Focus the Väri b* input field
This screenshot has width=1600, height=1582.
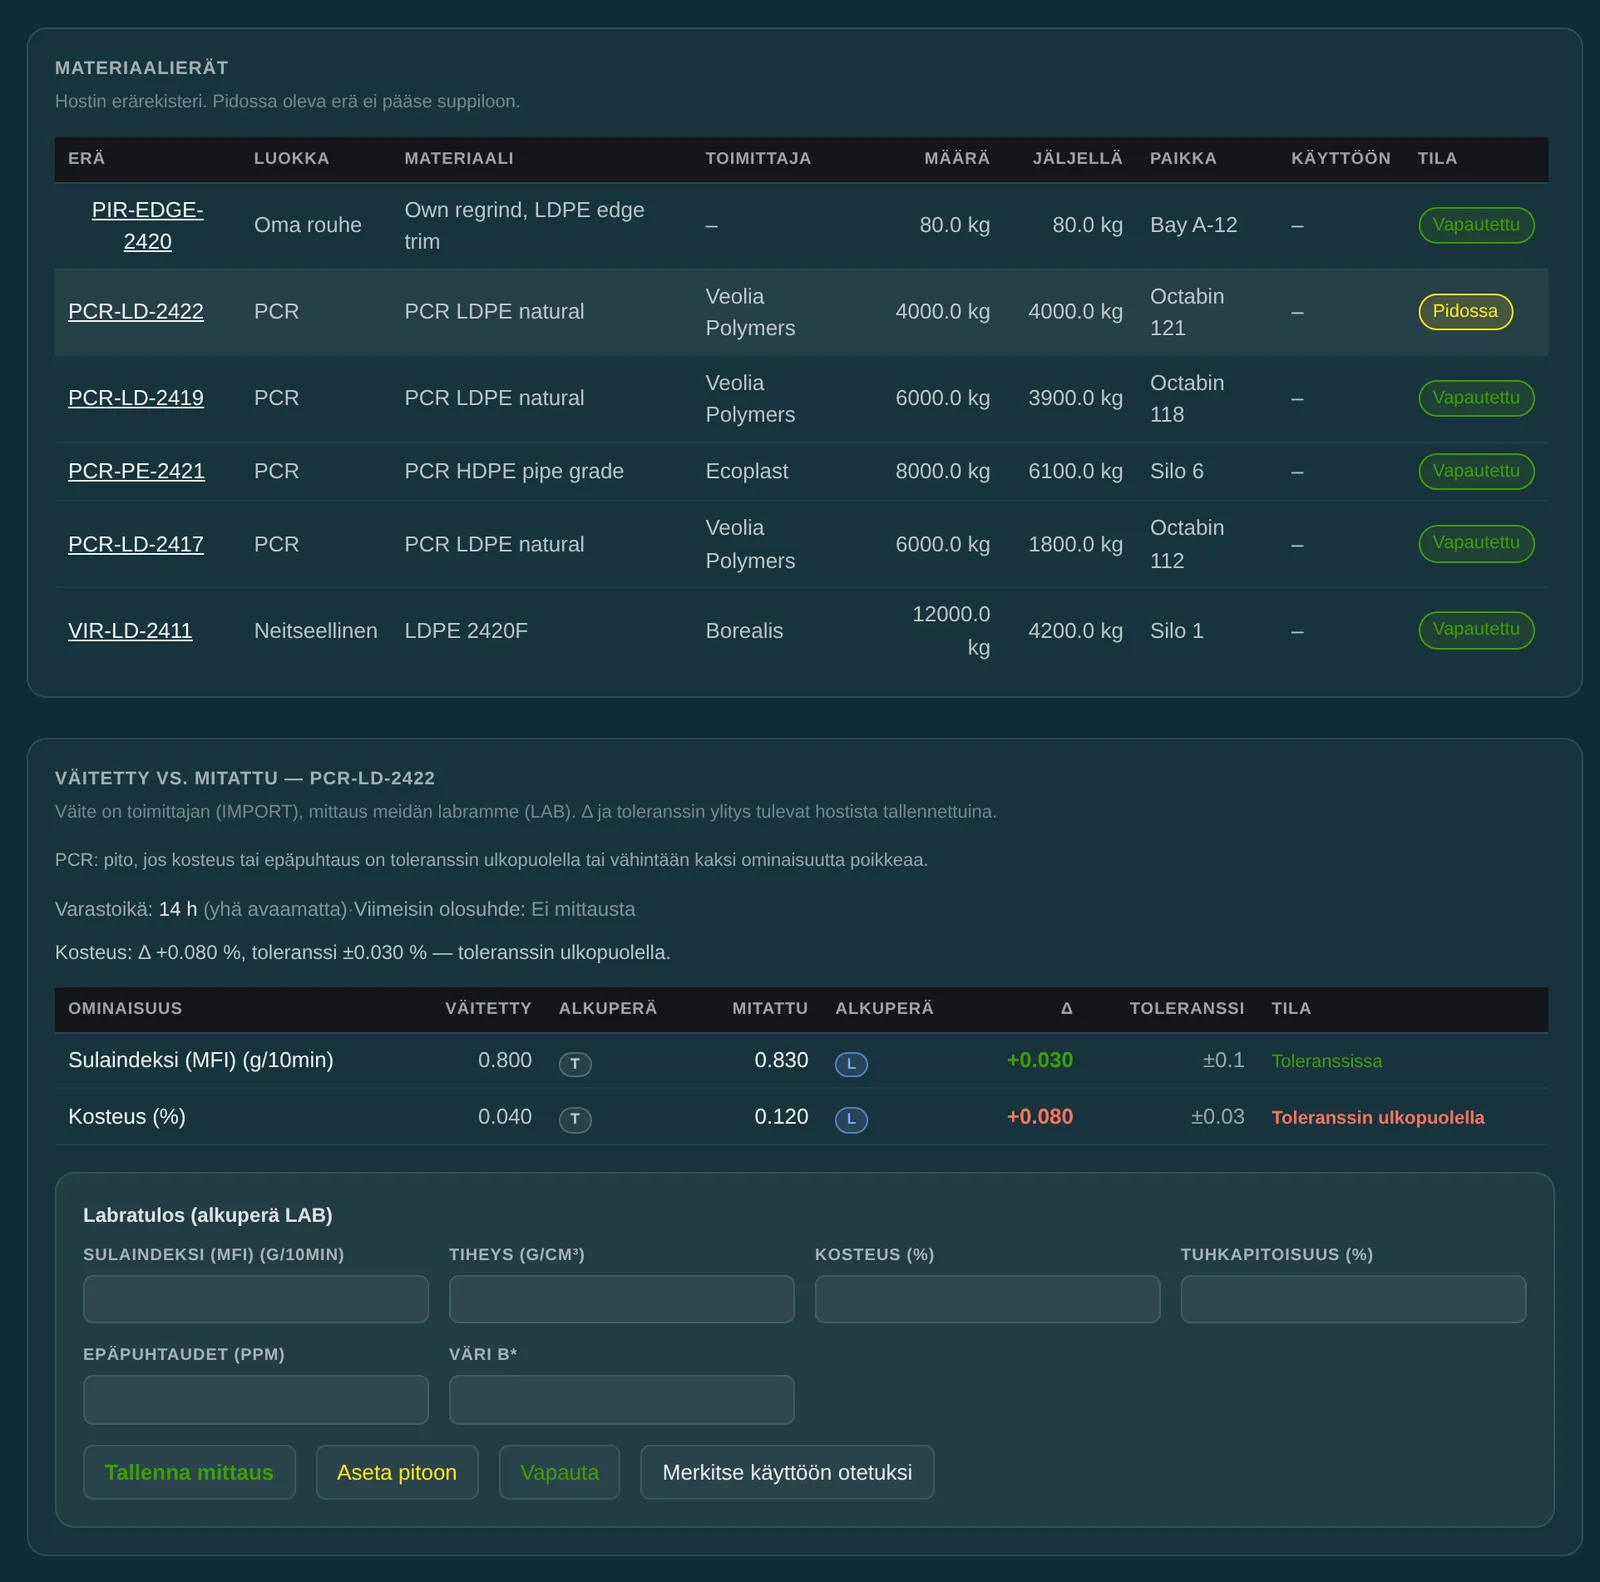click(622, 1399)
